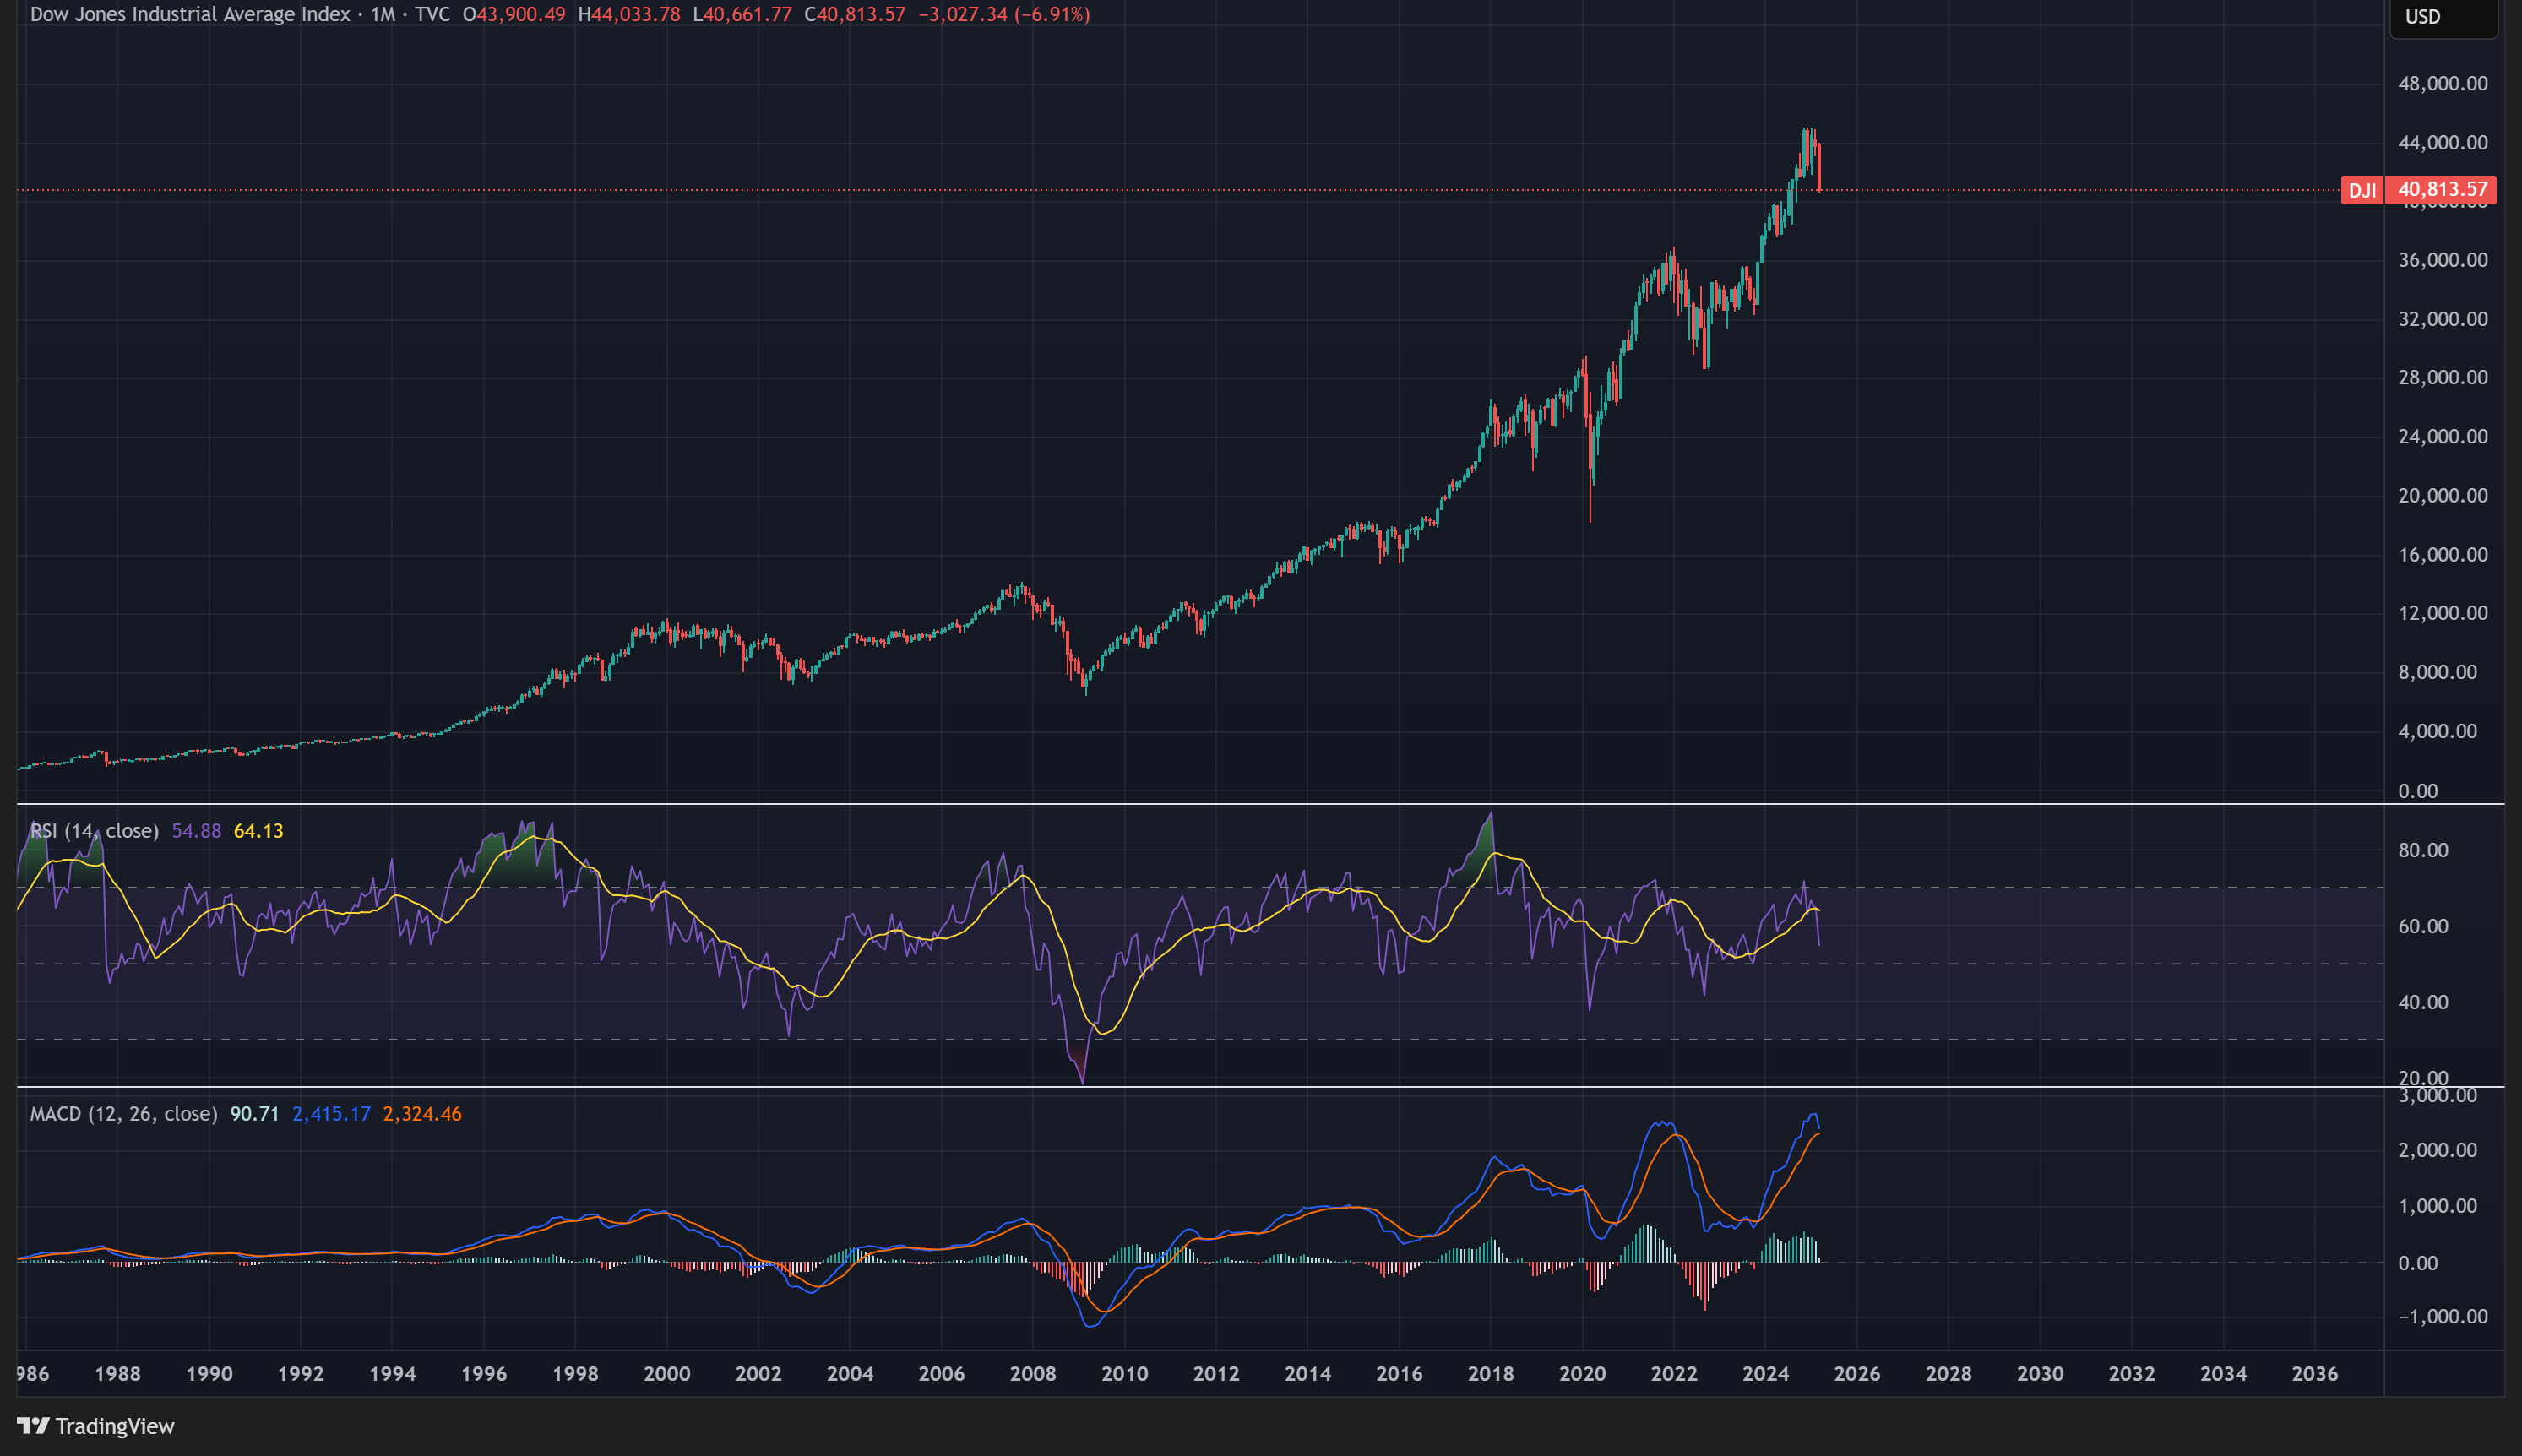Click the MACD line value 2,415.17
This screenshot has height=1456, width=2522.
click(x=331, y=1114)
